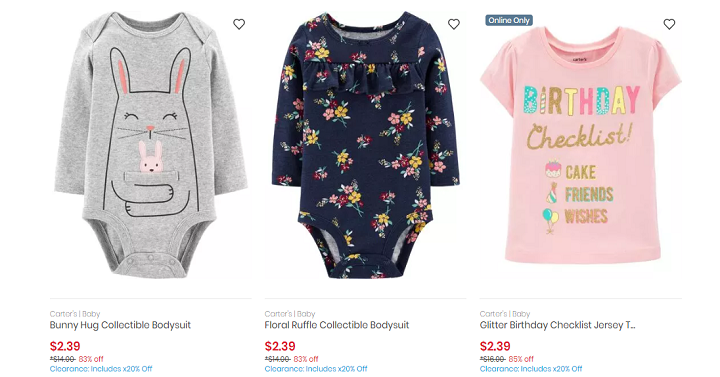Open Floral Ruffle Collectible Bodysuit title link
The height and width of the screenshot is (377, 720).
[337, 325]
